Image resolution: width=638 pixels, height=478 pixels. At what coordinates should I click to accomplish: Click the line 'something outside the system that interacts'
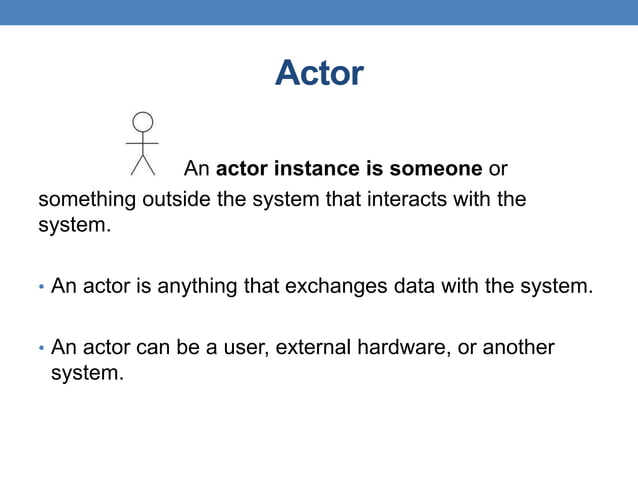click(x=282, y=200)
